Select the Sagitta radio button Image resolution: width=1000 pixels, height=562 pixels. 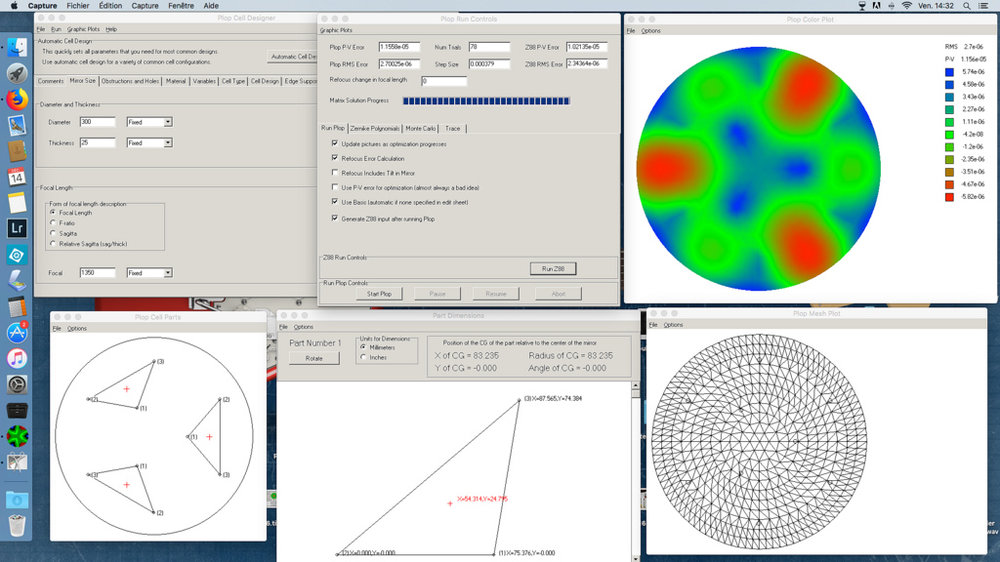click(x=53, y=233)
